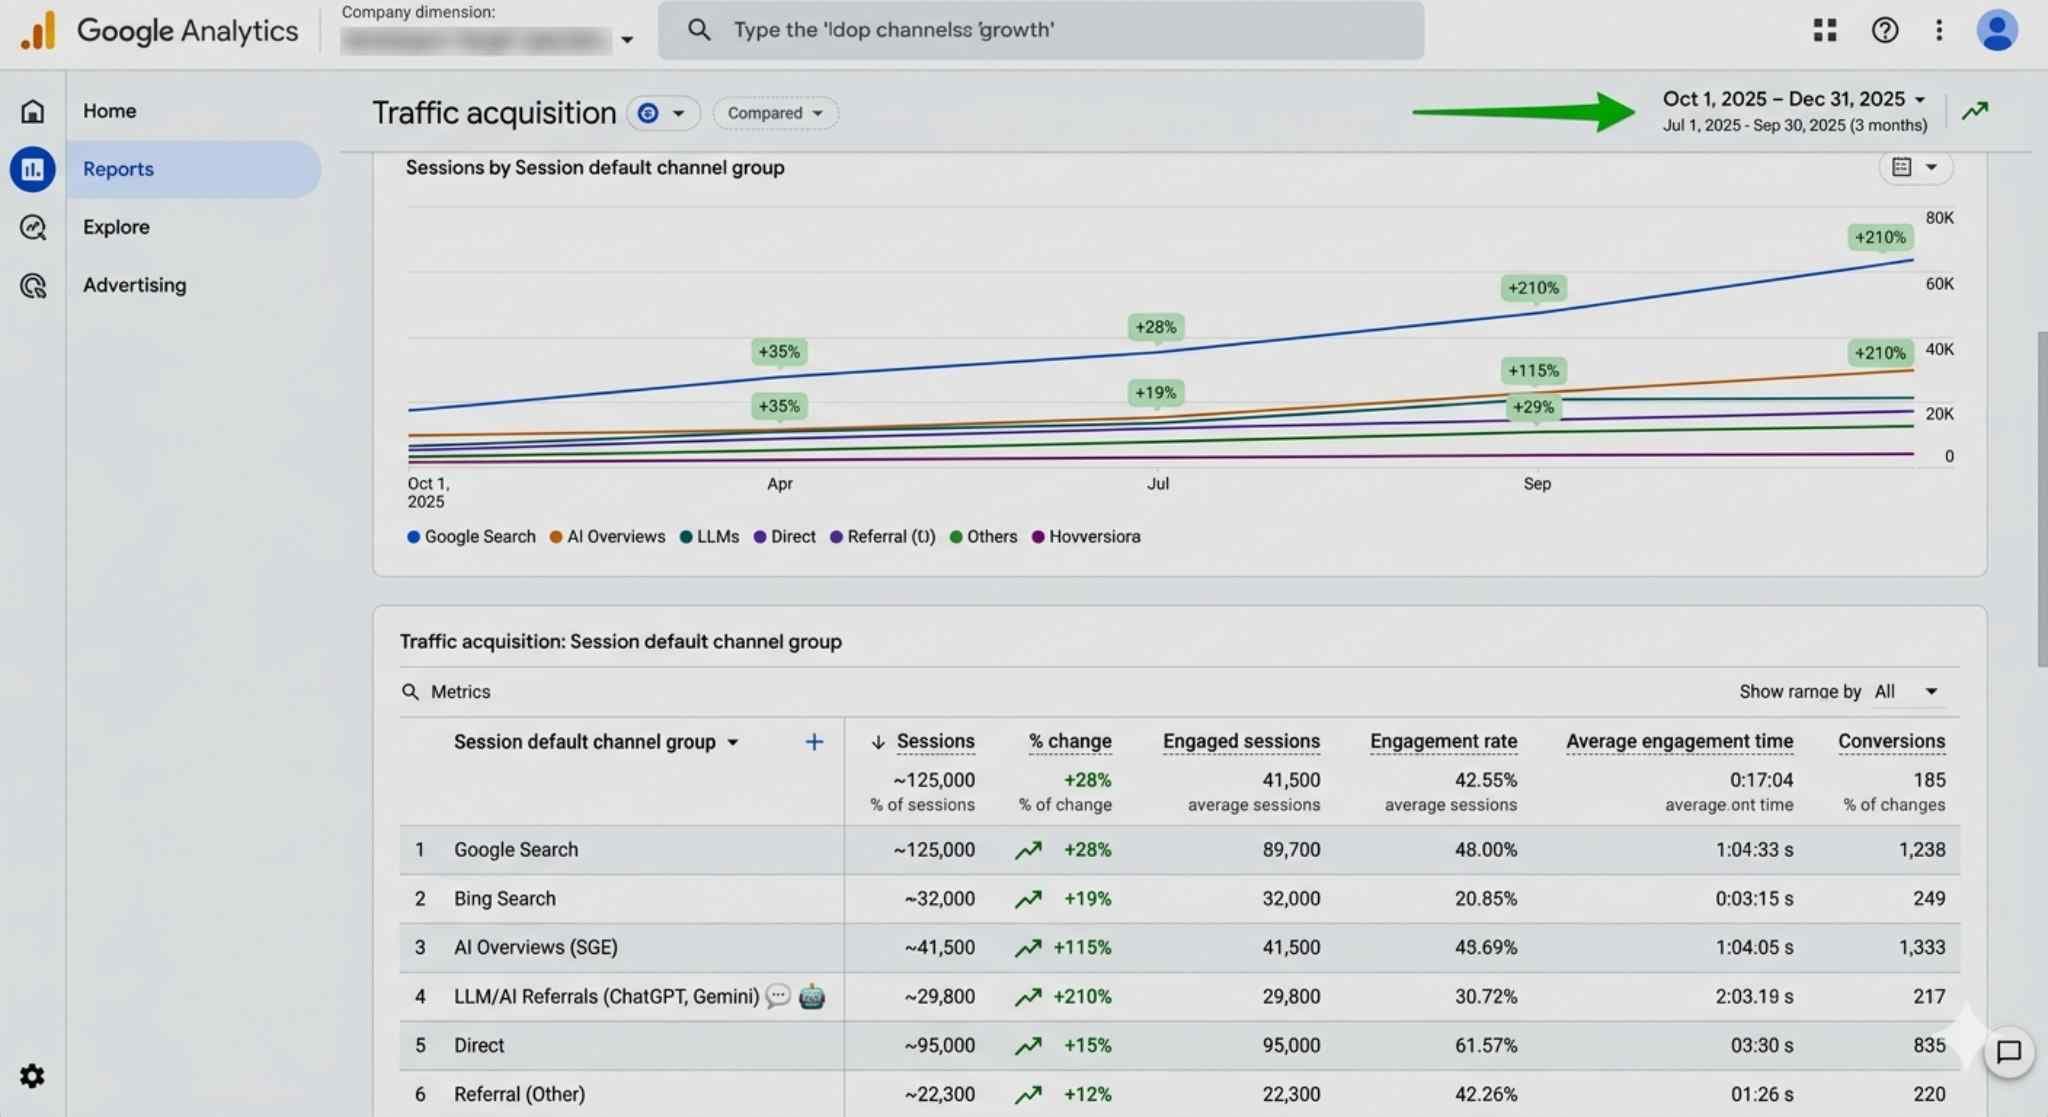The height and width of the screenshot is (1117, 2048).
Task: Sort by the % change column header
Action: tap(1070, 741)
